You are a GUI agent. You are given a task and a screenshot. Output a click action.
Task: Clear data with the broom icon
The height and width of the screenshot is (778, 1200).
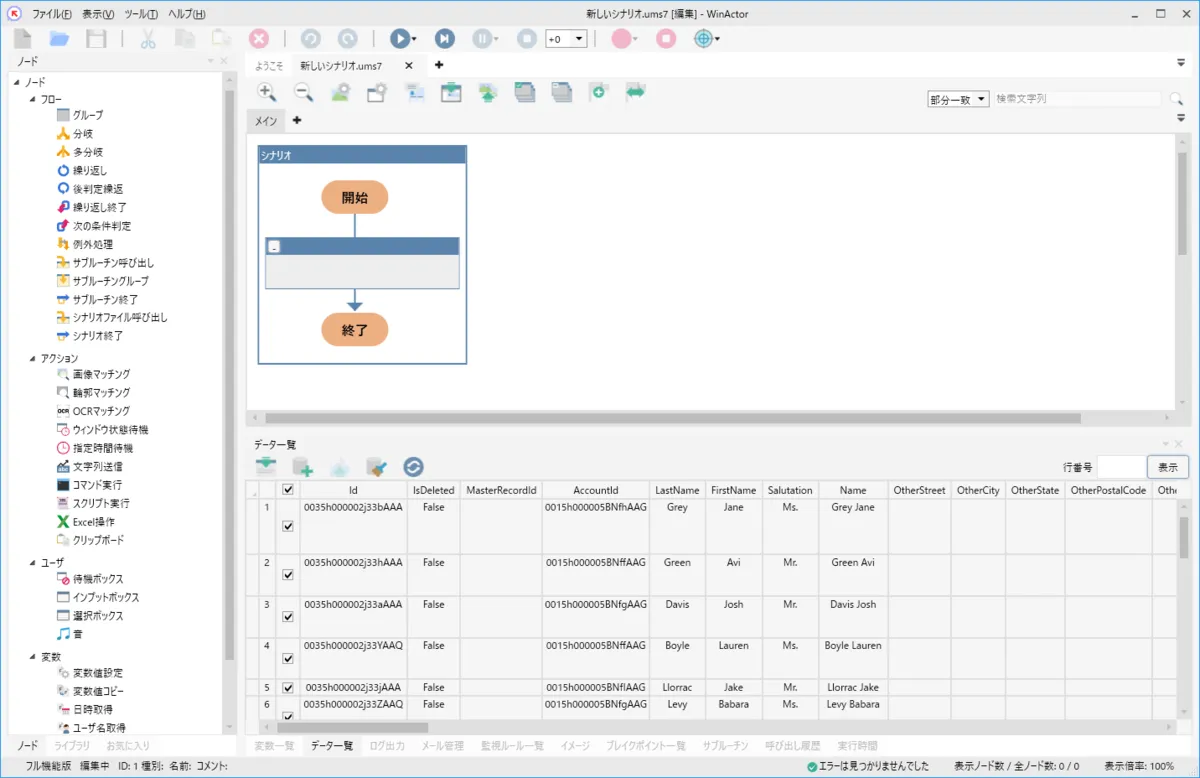(x=376, y=468)
